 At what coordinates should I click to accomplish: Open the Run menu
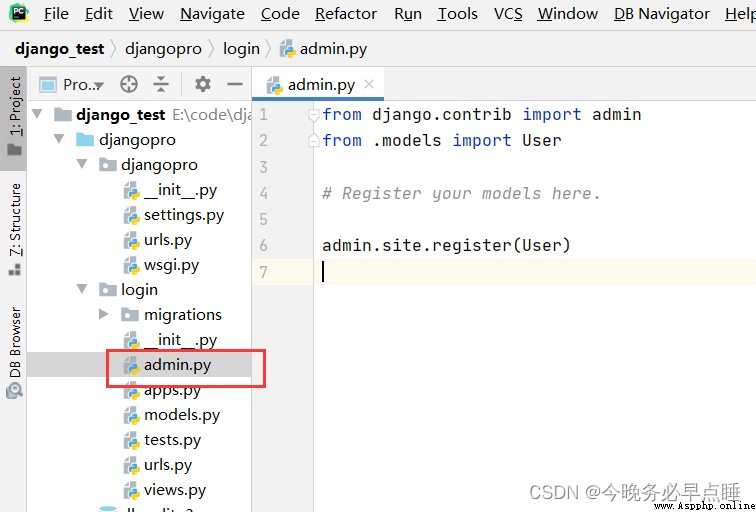(407, 14)
